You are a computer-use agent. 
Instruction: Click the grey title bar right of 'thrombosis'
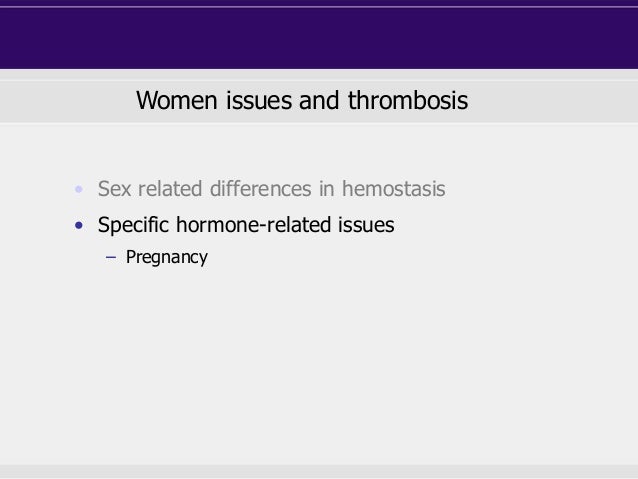[553, 101]
